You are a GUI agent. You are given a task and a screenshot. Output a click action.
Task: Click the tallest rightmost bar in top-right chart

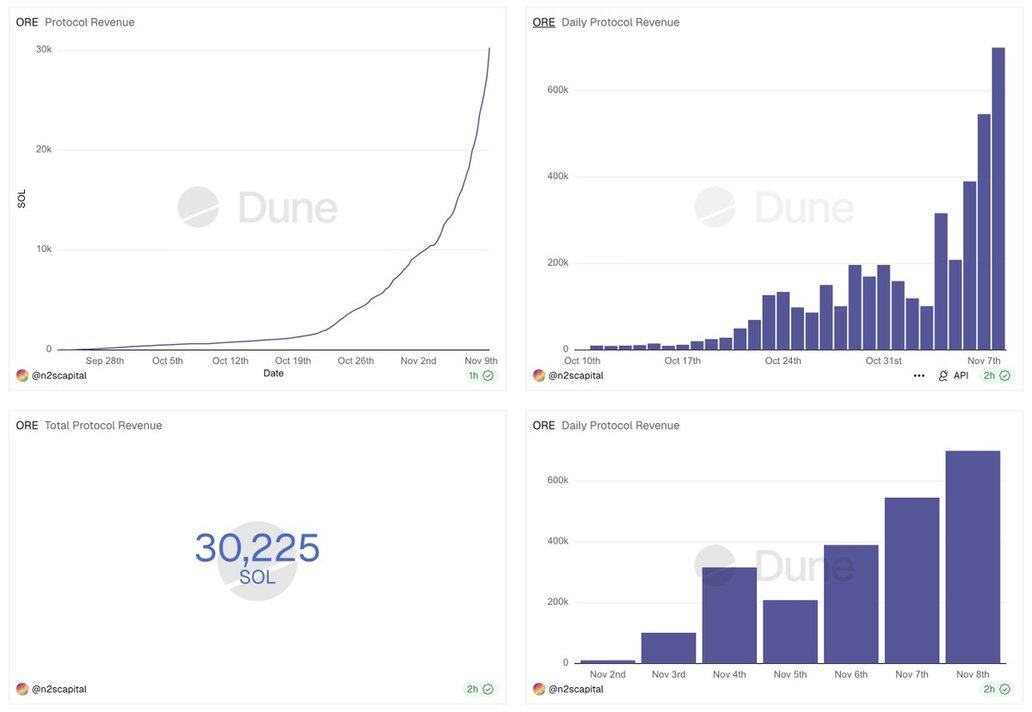(998, 198)
